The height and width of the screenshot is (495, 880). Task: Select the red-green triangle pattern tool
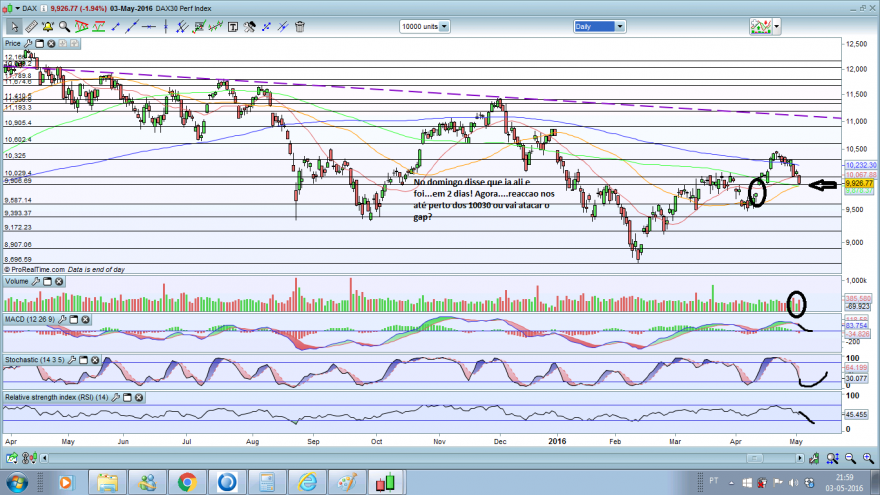(81, 26)
